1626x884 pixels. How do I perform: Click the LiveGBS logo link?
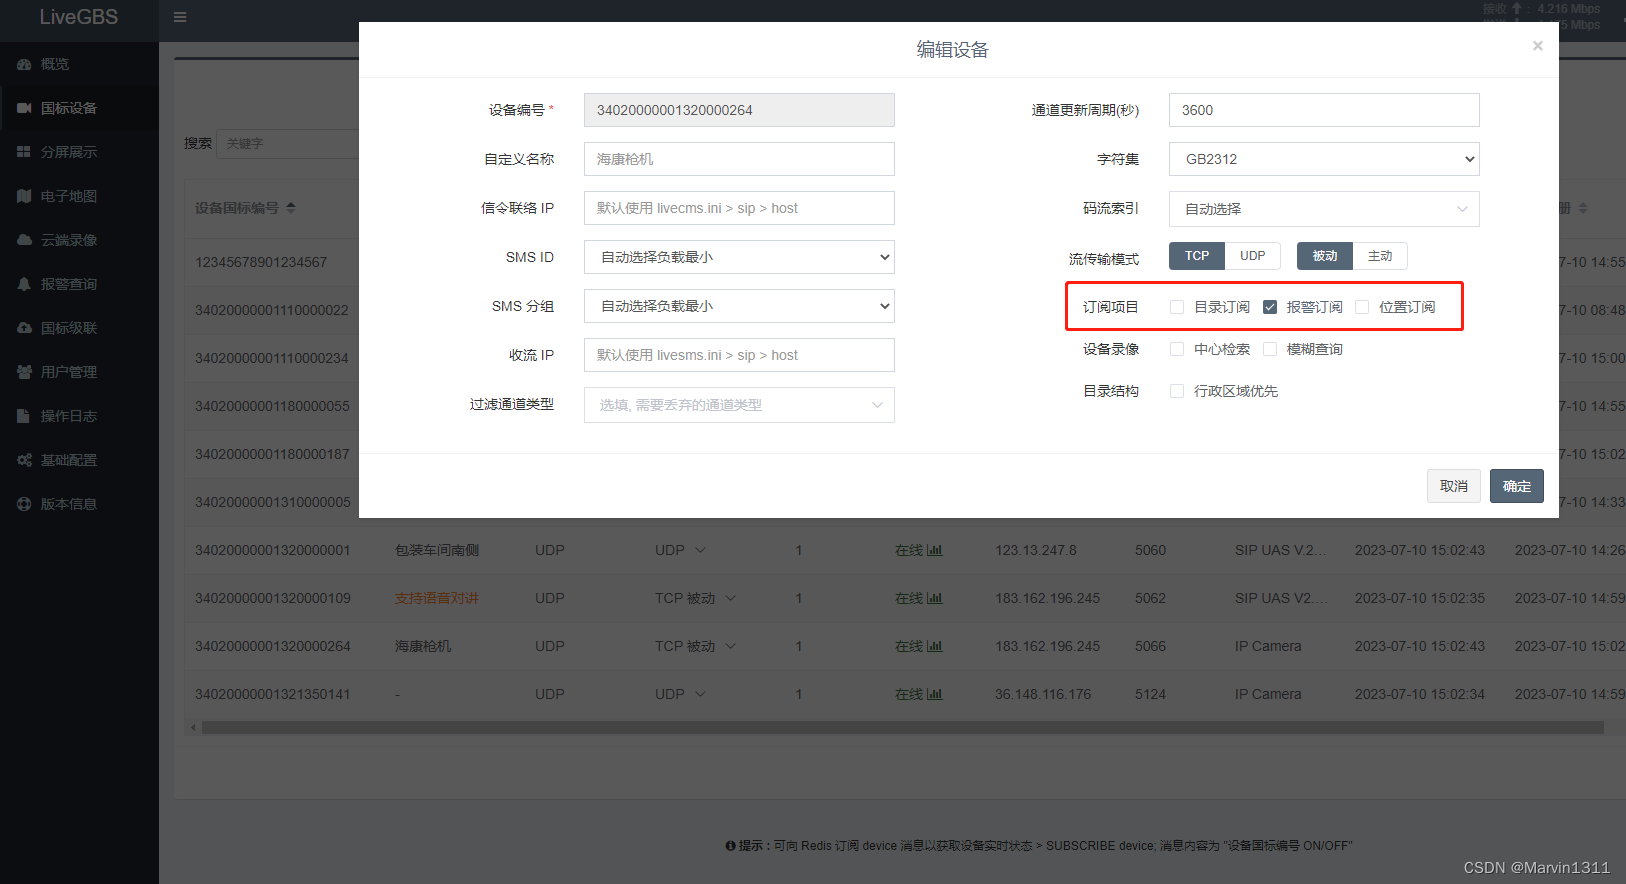(x=79, y=17)
